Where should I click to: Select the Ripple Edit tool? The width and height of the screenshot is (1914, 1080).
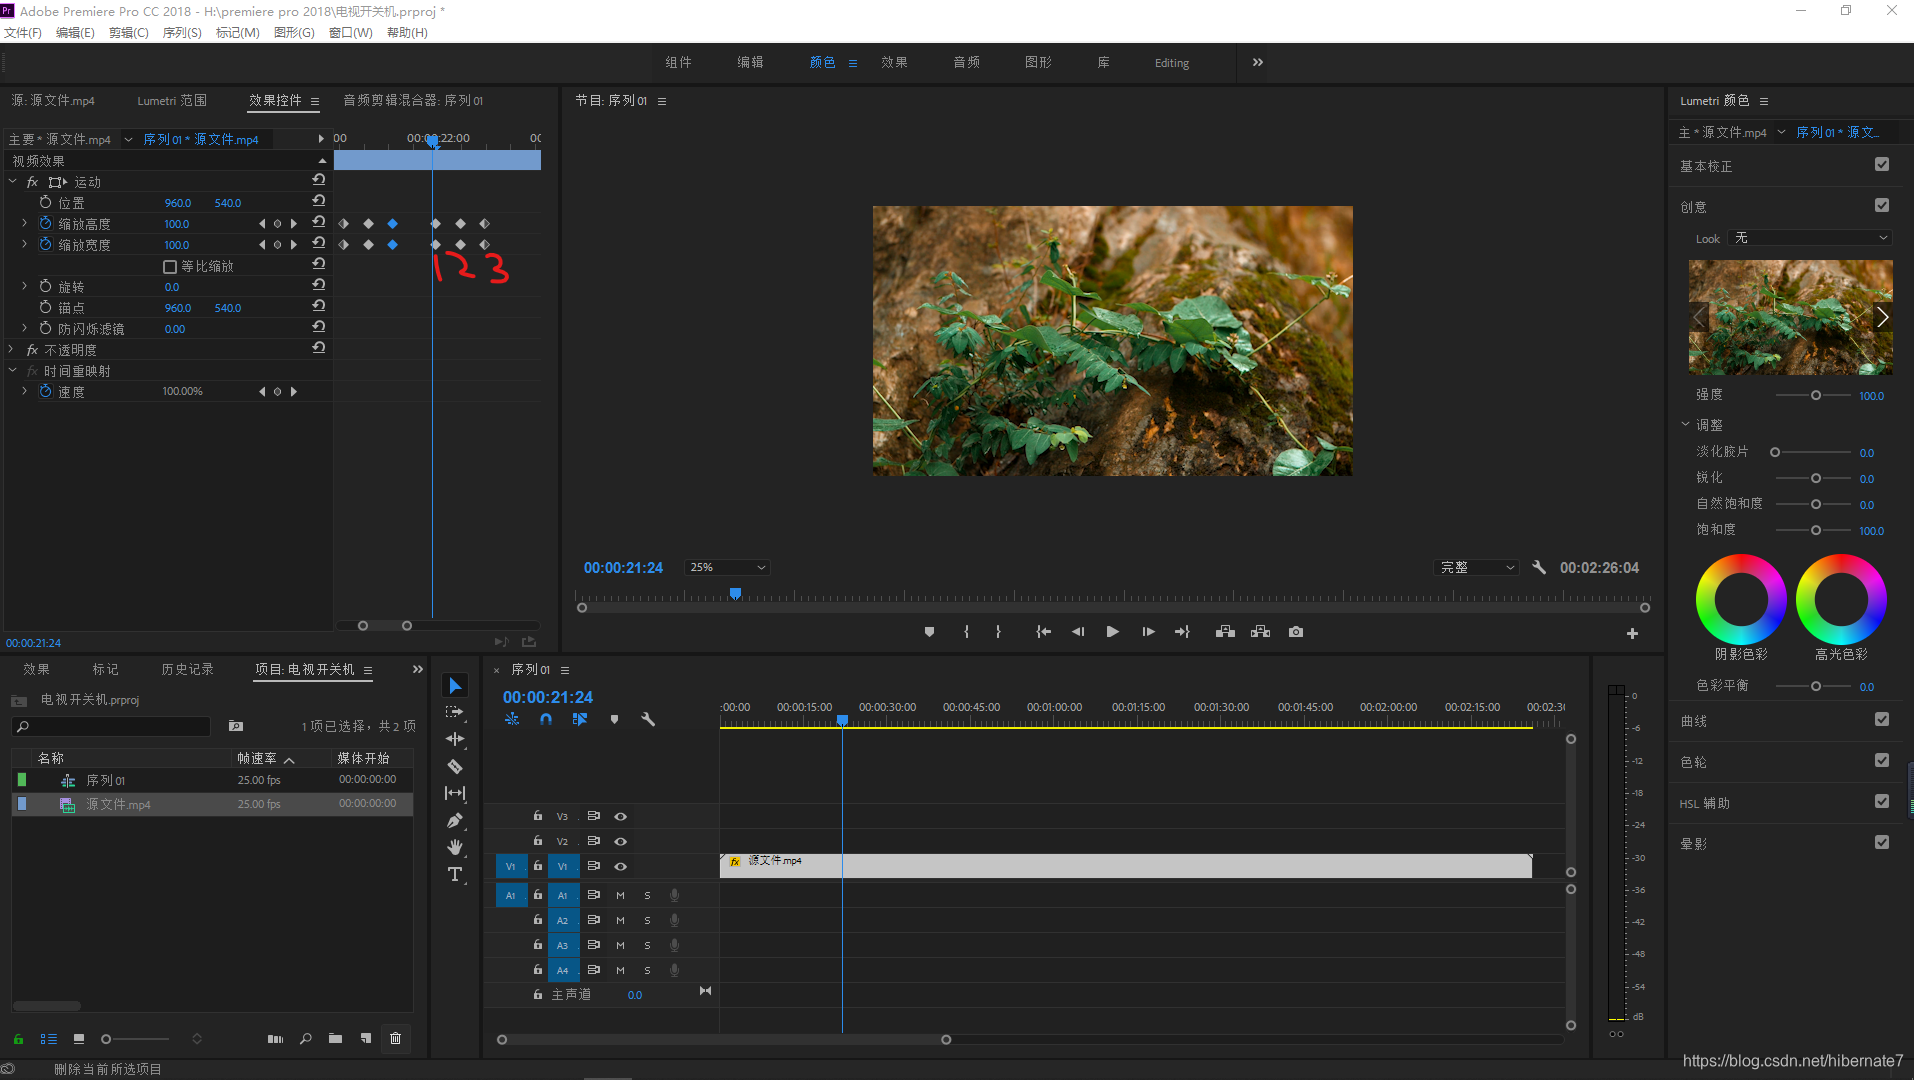tap(455, 739)
